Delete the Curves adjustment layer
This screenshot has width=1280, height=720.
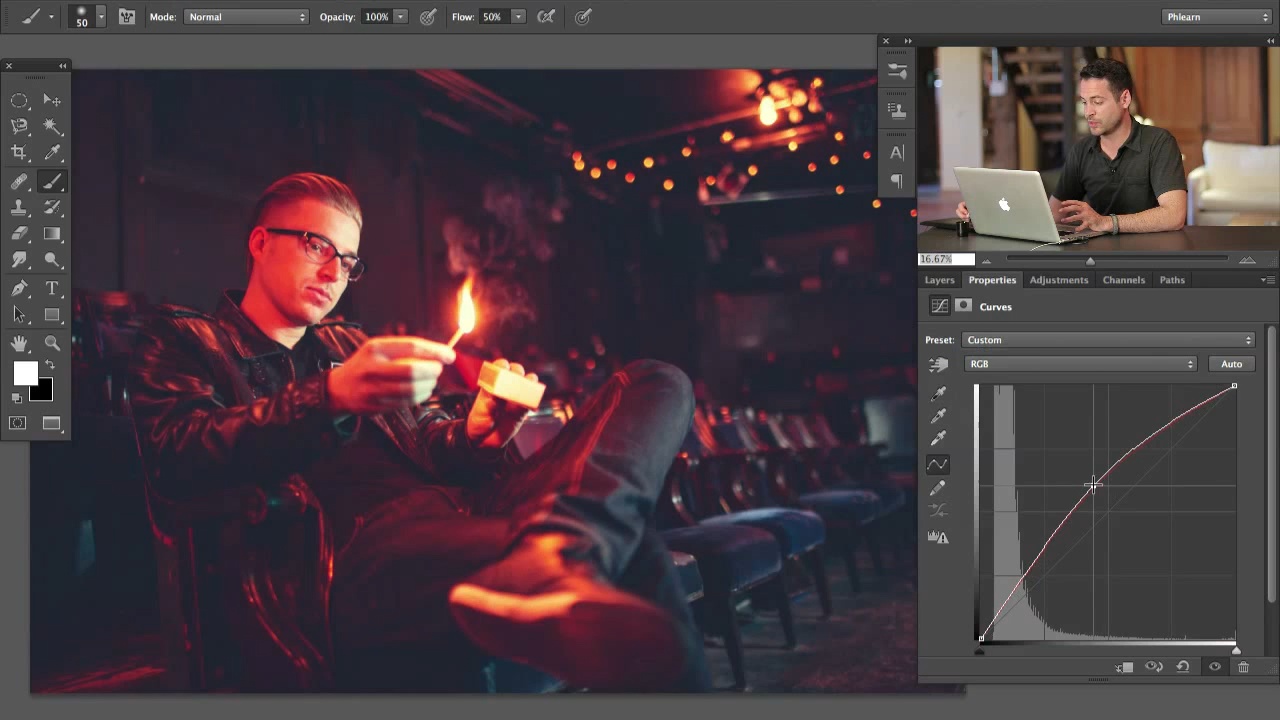point(1244,667)
